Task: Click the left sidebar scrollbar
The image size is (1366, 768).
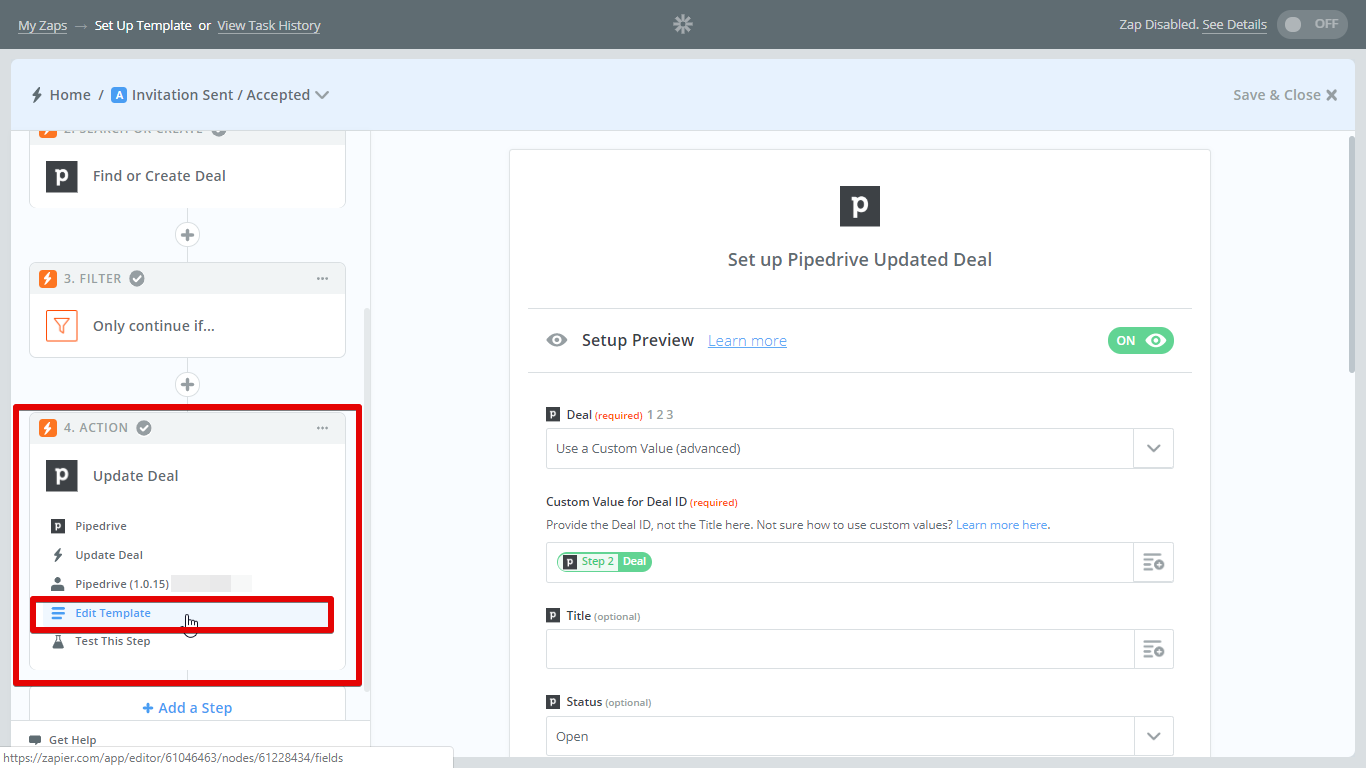Action: click(366, 498)
